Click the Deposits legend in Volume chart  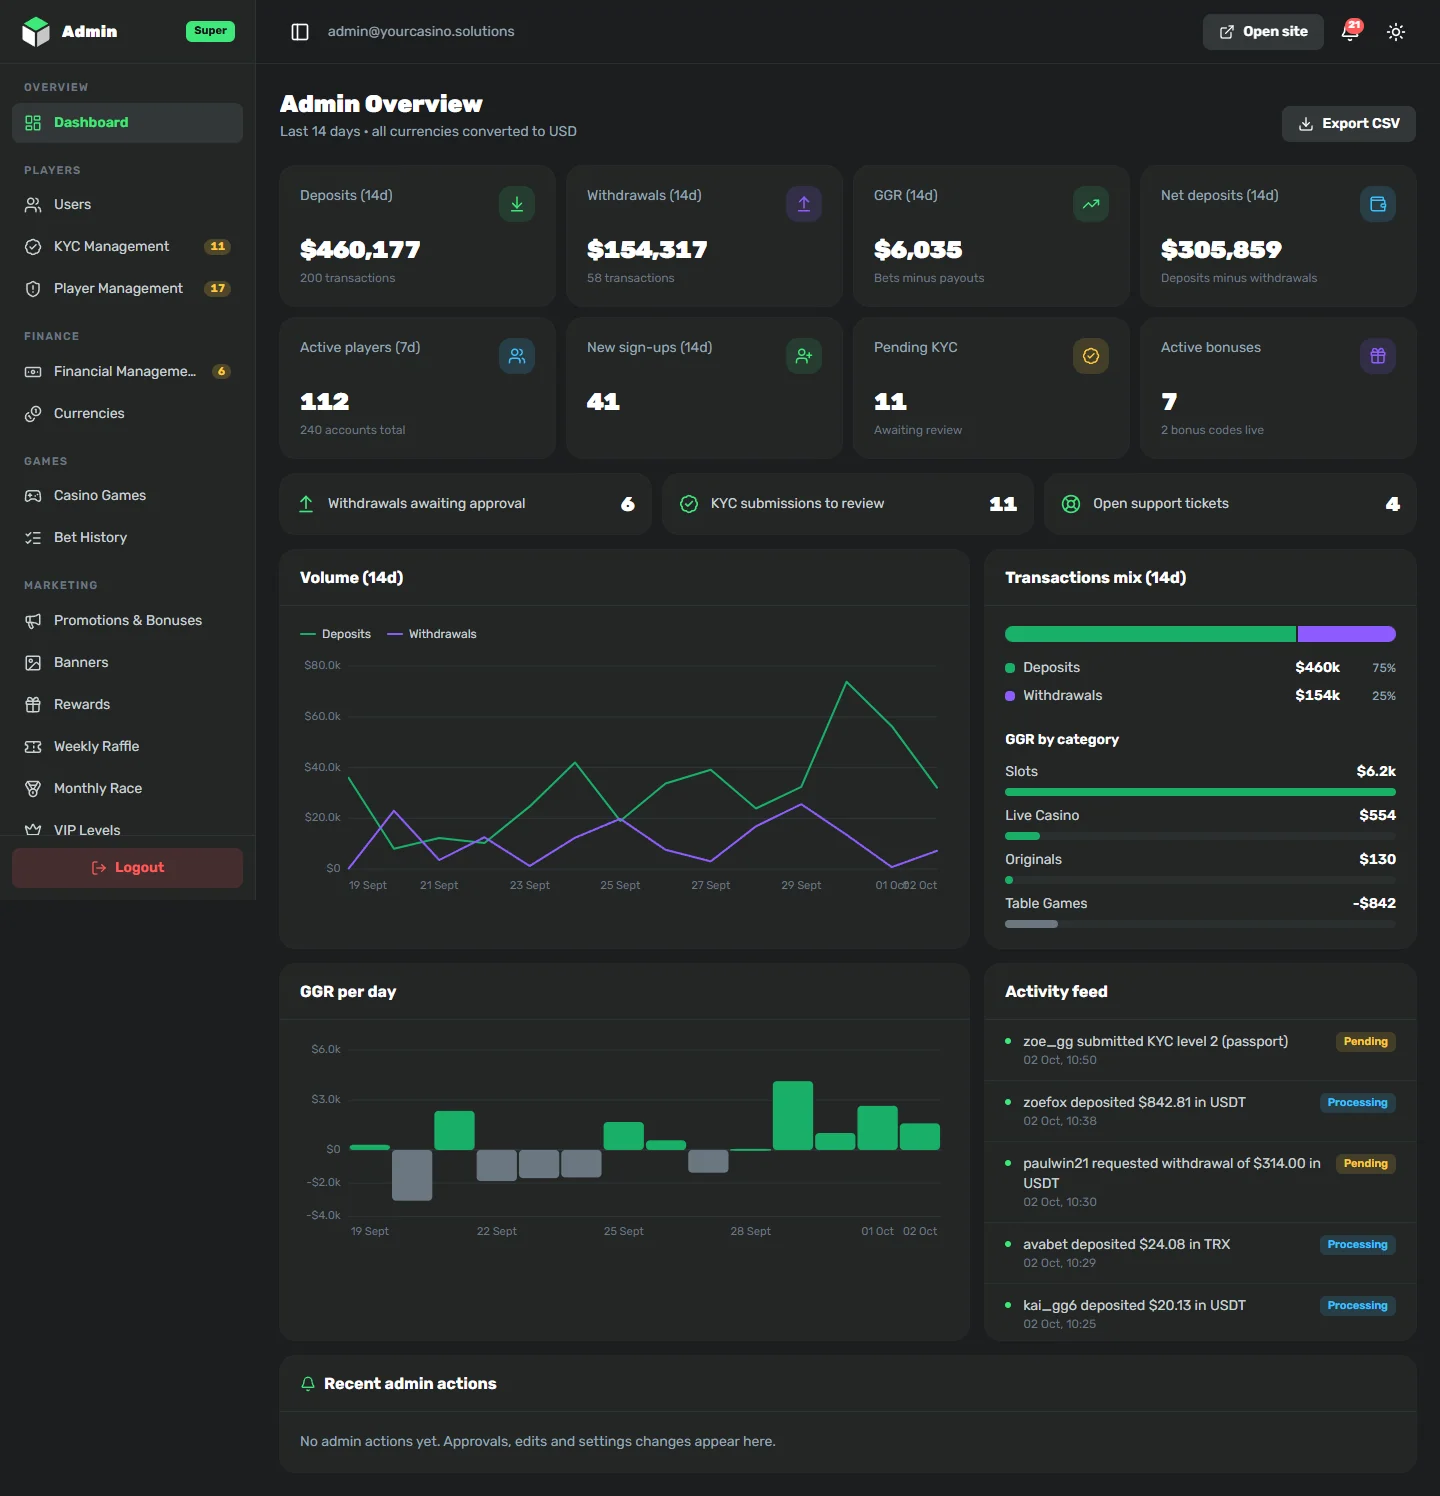(x=335, y=634)
